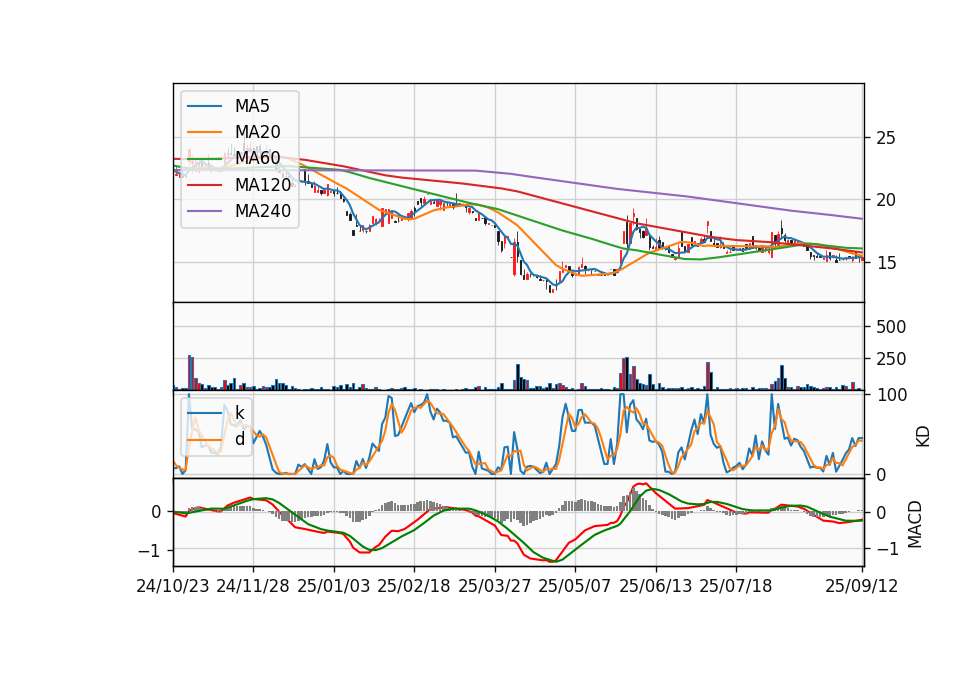Click the MACD axis title
The width and height of the screenshot is (960, 690).
(915, 525)
